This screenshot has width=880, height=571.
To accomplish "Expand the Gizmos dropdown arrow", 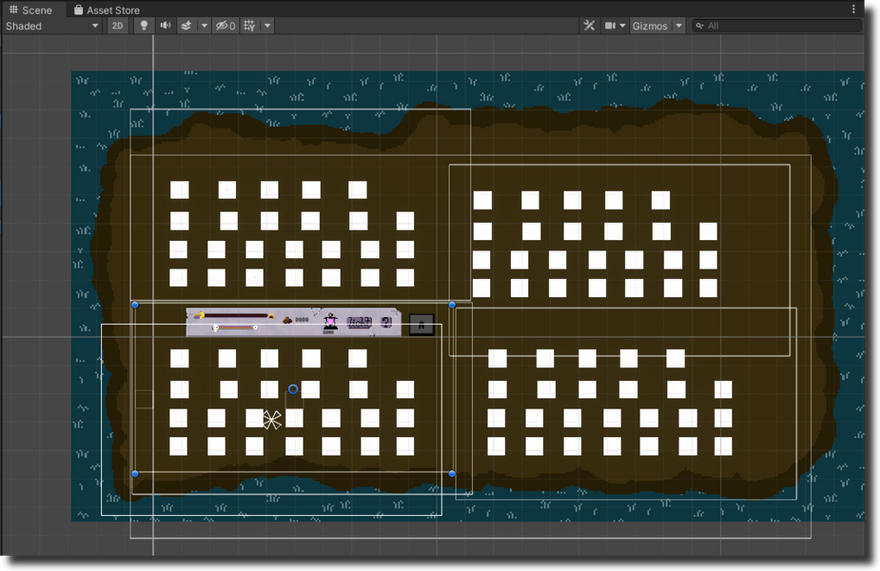I will pos(679,26).
